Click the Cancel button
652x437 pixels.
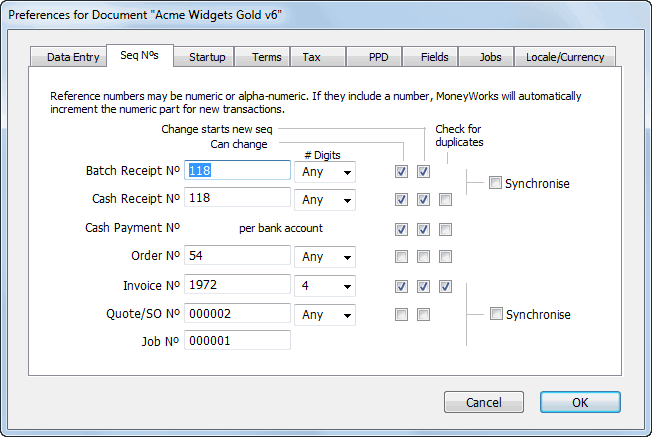tap(484, 402)
